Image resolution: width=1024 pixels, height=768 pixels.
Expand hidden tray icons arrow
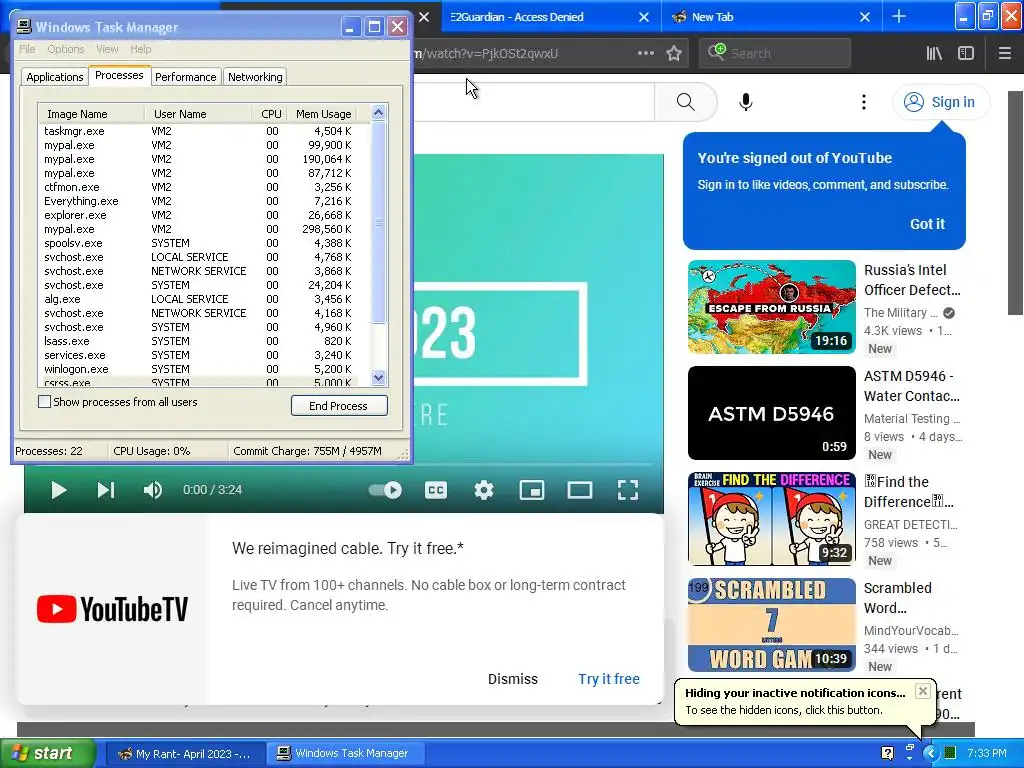pyautogui.click(x=930, y=753)
